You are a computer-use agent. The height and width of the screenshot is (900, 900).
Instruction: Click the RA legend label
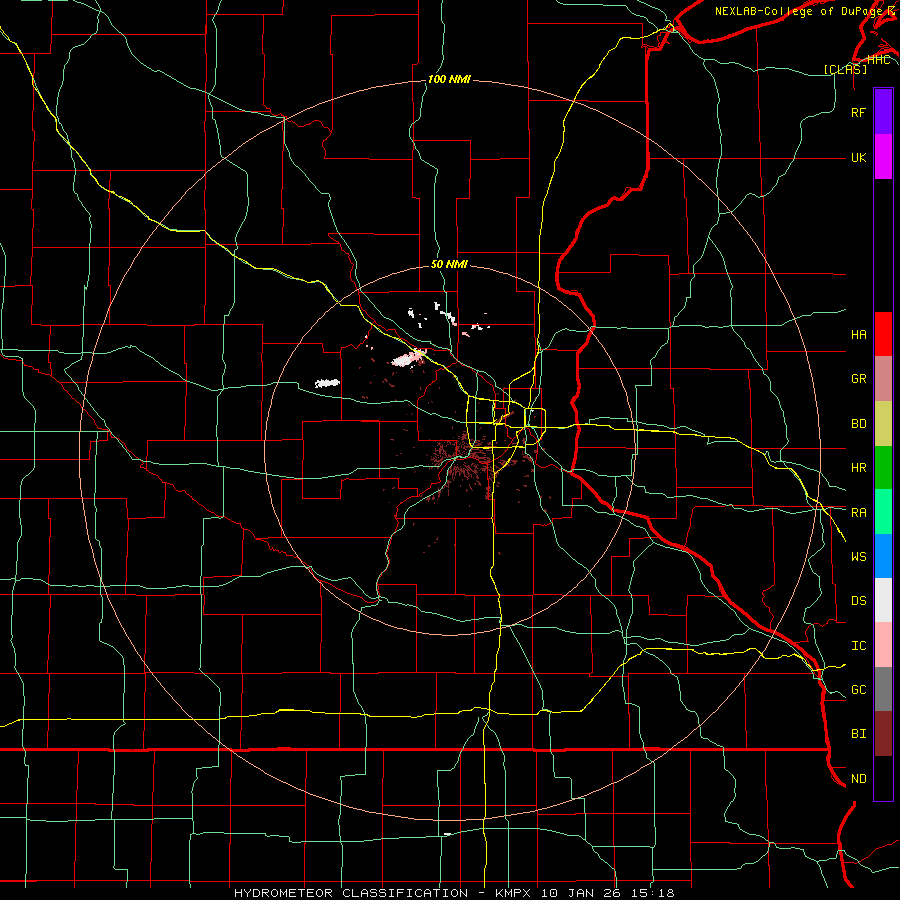click(858, 512)
